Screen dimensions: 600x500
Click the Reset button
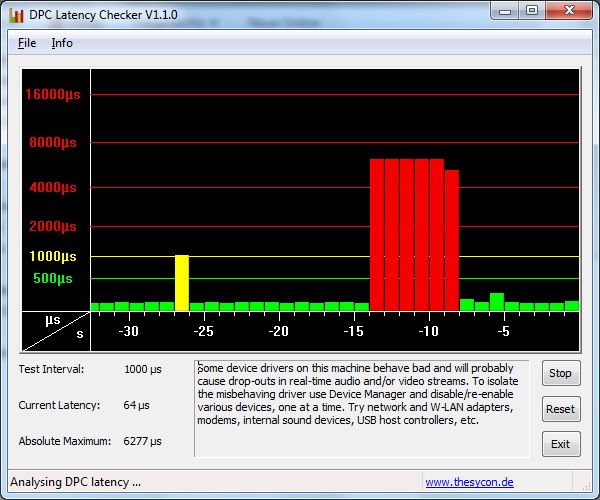[561, 409]
